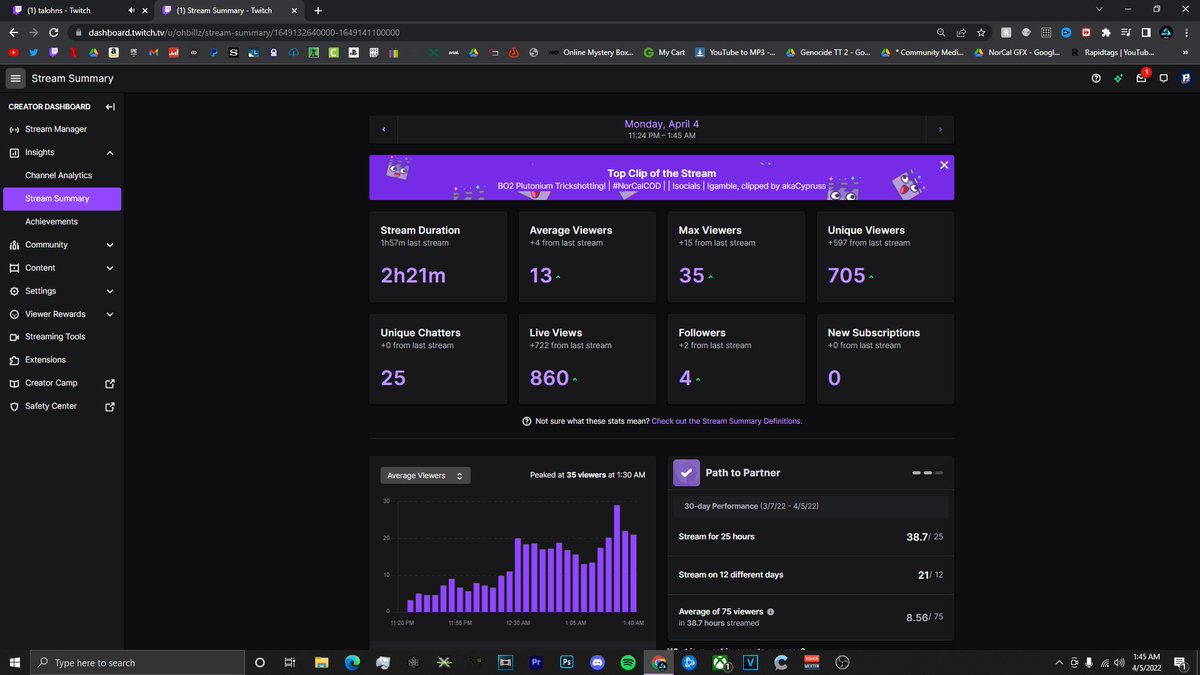Open Channel Analytics page

[x=60, y=176]
